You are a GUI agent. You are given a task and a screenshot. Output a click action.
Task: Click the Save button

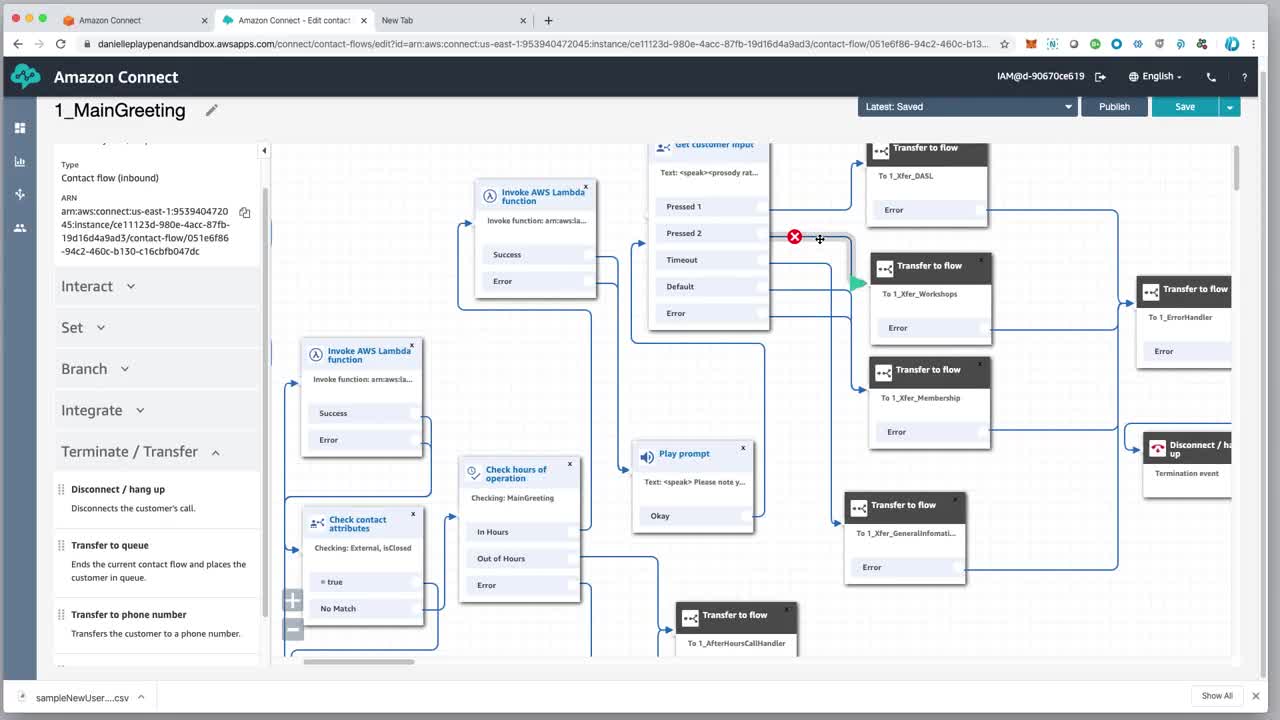[x=1185, y=106]
